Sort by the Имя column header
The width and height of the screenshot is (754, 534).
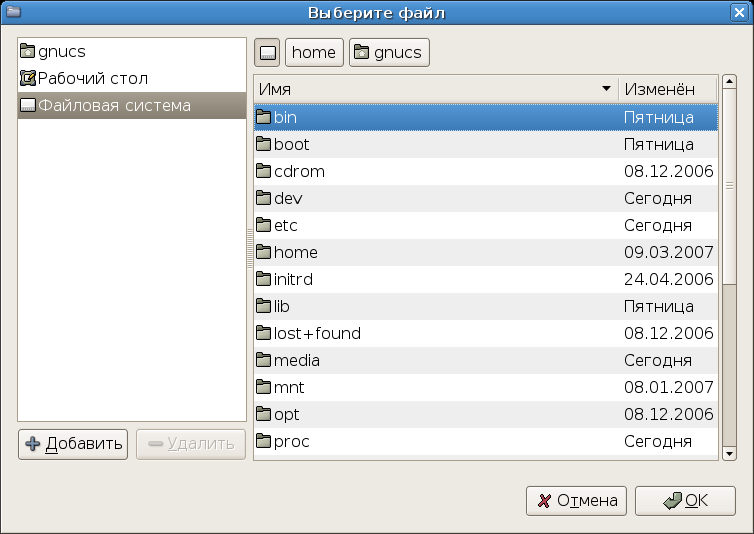pos(420,89)
